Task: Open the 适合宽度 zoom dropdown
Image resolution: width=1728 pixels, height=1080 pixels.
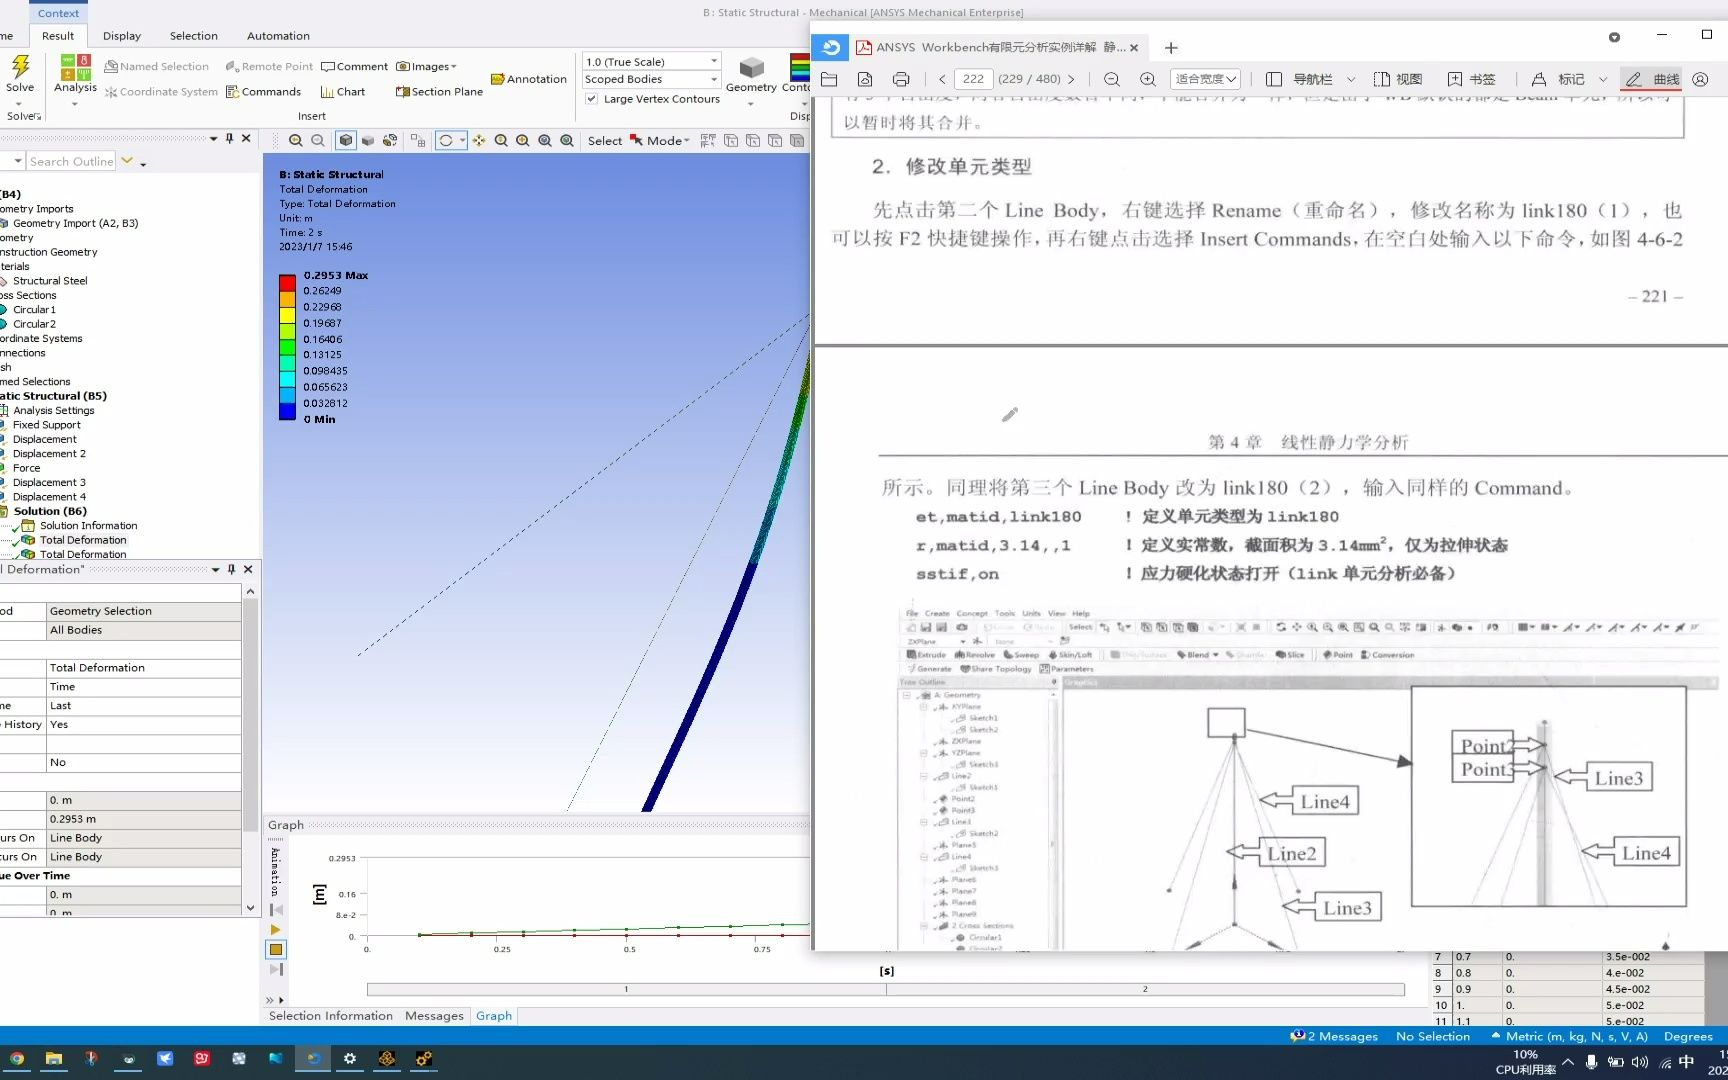Action: click(1206, 79)
